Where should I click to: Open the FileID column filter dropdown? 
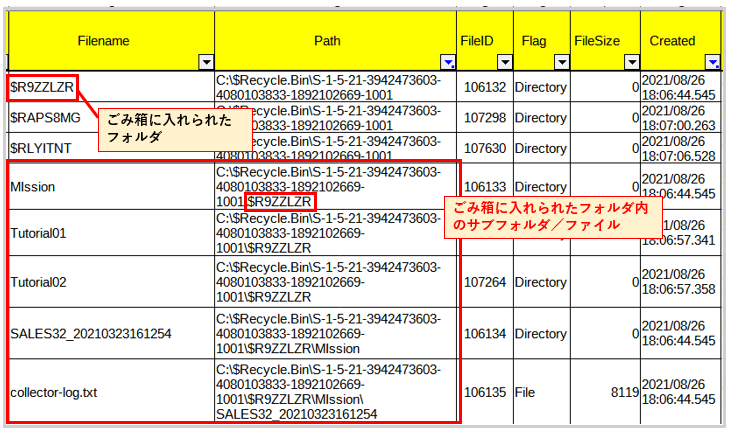coord(505,62)
